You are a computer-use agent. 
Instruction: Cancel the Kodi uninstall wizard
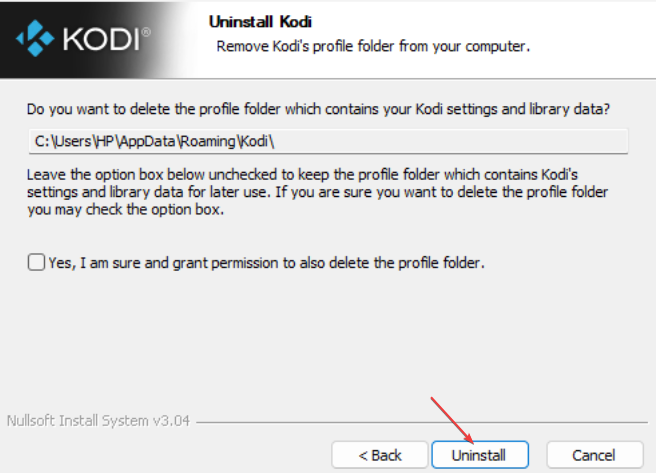[x=594, y=455]
